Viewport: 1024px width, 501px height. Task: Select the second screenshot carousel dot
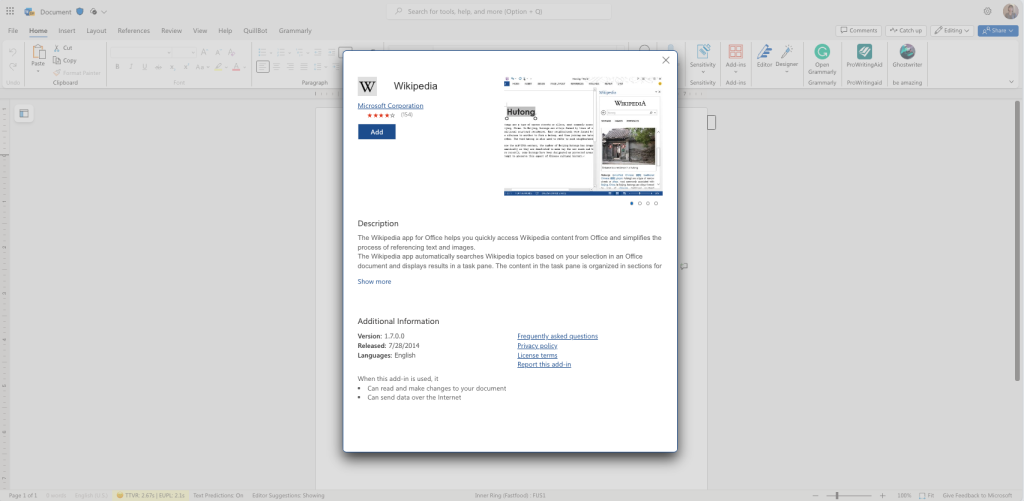[639, 203]
